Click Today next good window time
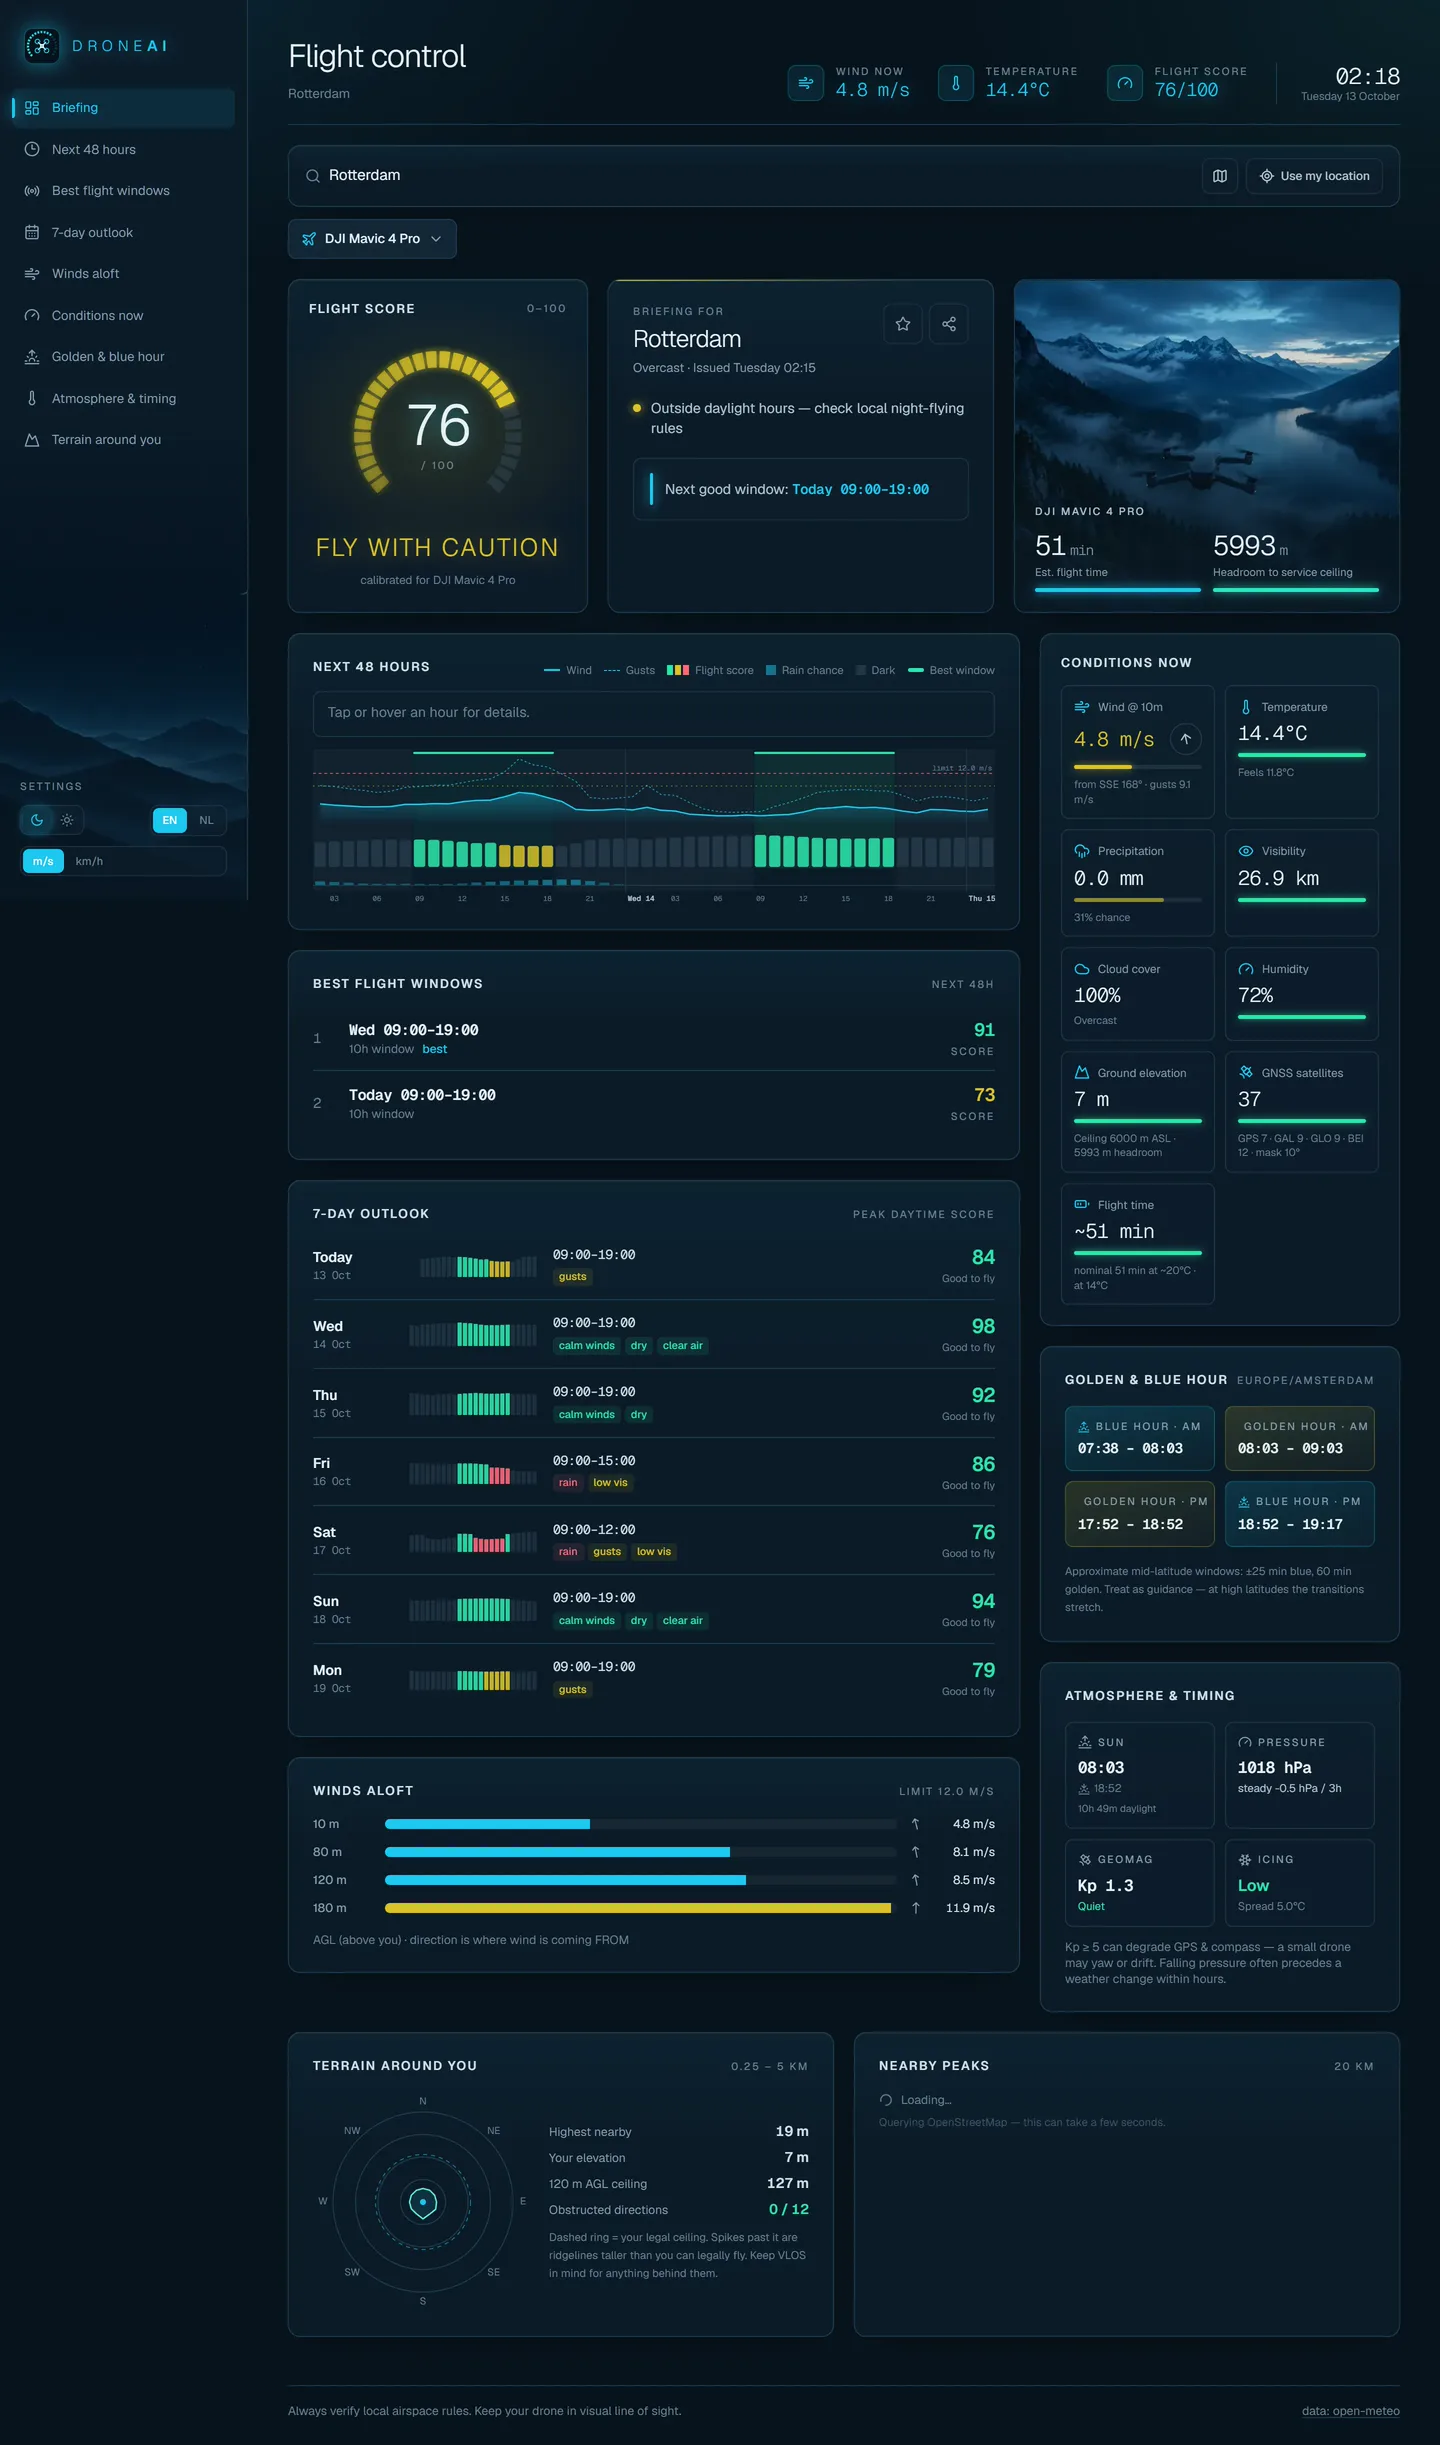This screenshot has width=1440, height=2445. point(860,490)
